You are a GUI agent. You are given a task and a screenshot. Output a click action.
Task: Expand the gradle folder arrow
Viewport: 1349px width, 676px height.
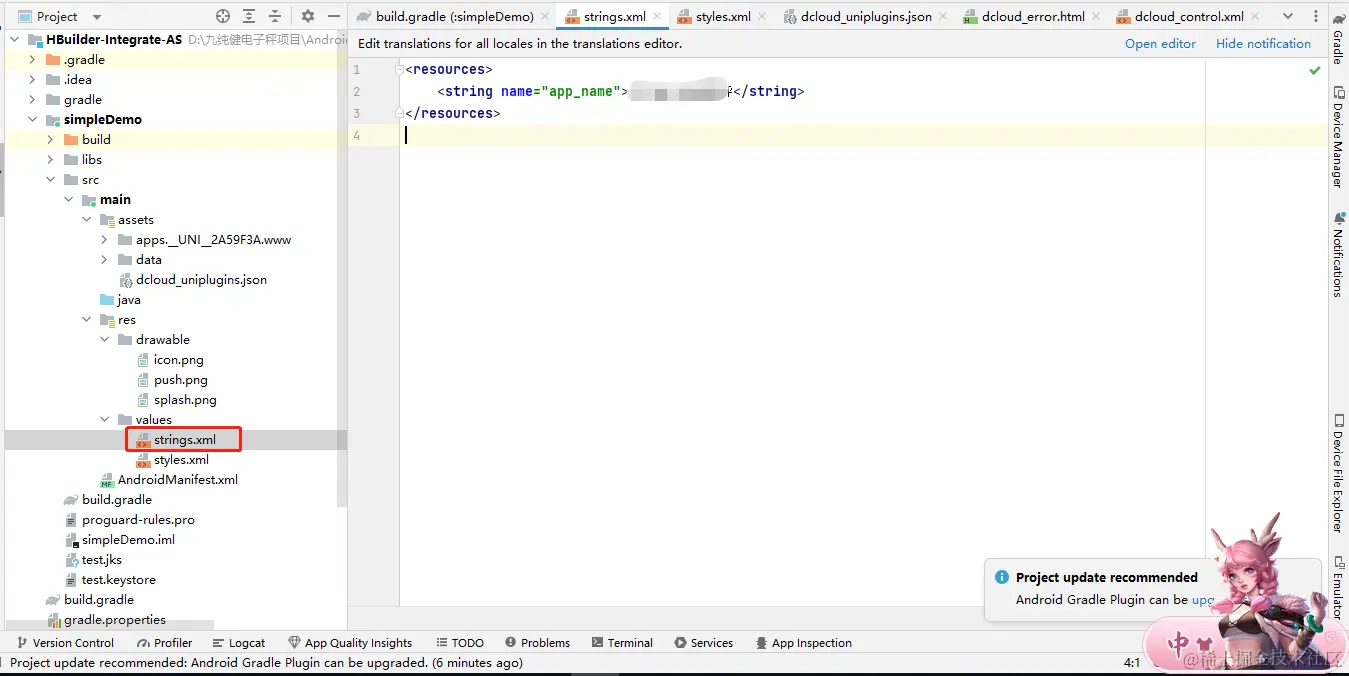point(33,100)
